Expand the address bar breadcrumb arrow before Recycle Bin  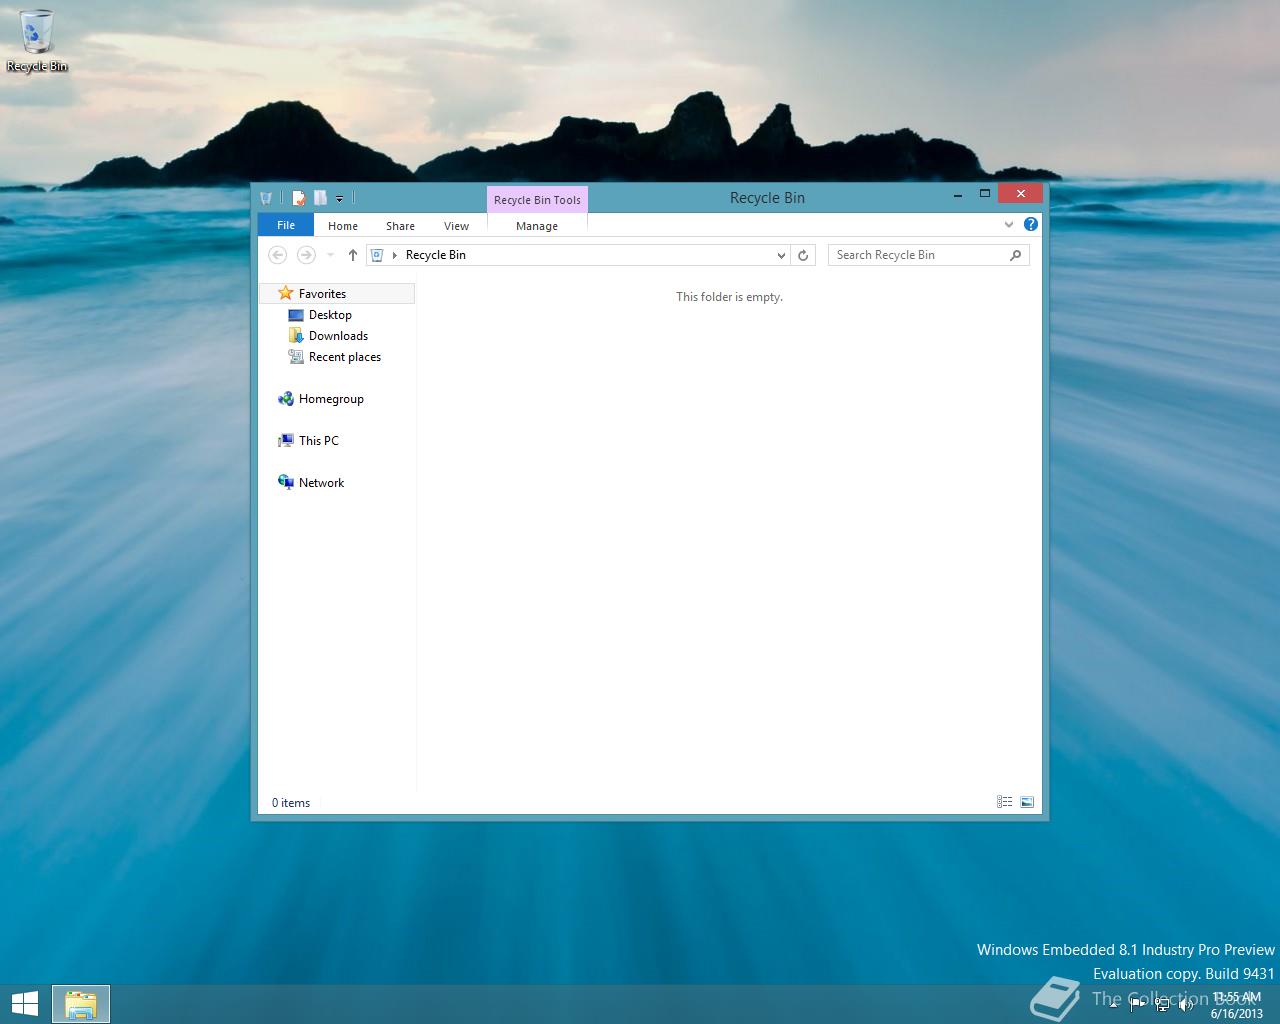[395, 255]
